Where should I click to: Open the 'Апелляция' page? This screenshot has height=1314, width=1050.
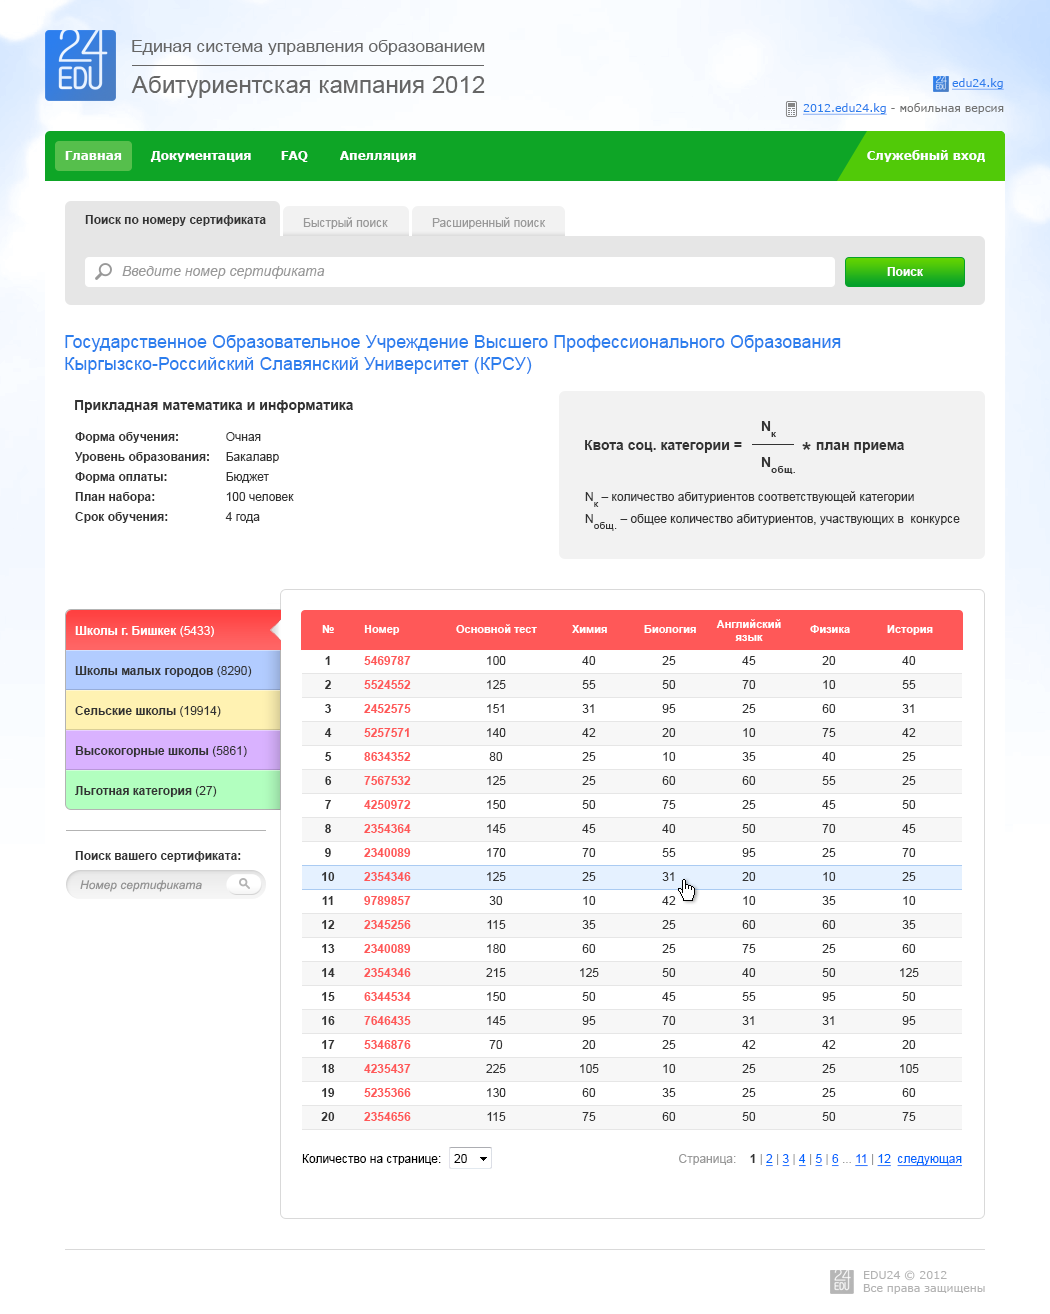tap(377, 155)
